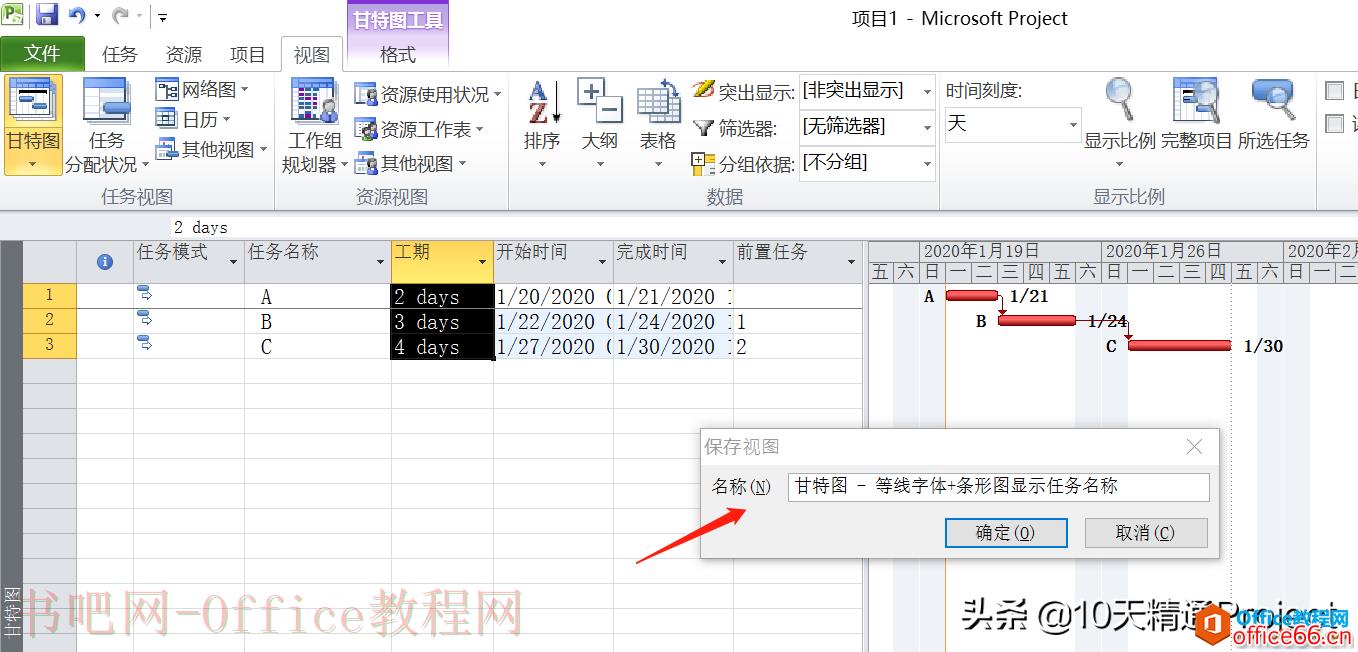Click the Outline (大纲) icon
The height and width of the screenshot is (652, 1358).
(600, 103)
